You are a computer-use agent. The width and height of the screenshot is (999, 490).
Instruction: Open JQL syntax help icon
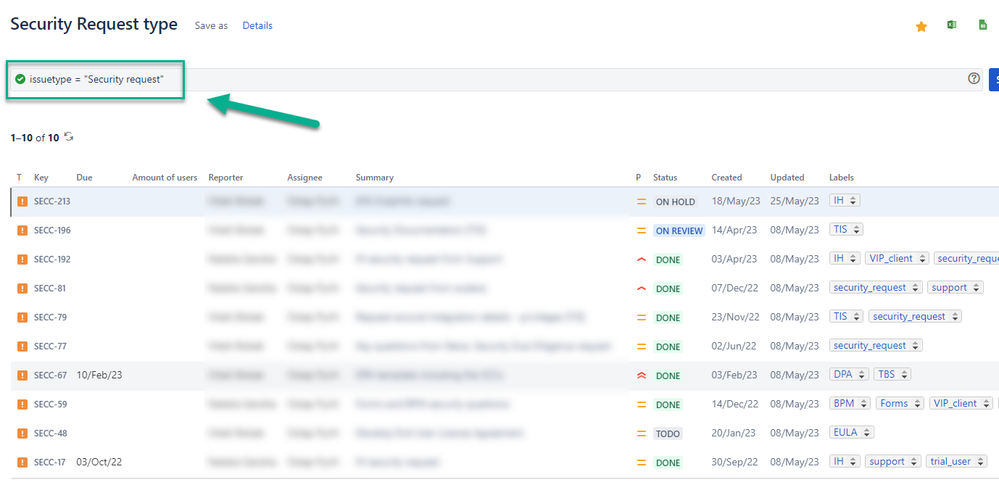(x=974, y=79)
